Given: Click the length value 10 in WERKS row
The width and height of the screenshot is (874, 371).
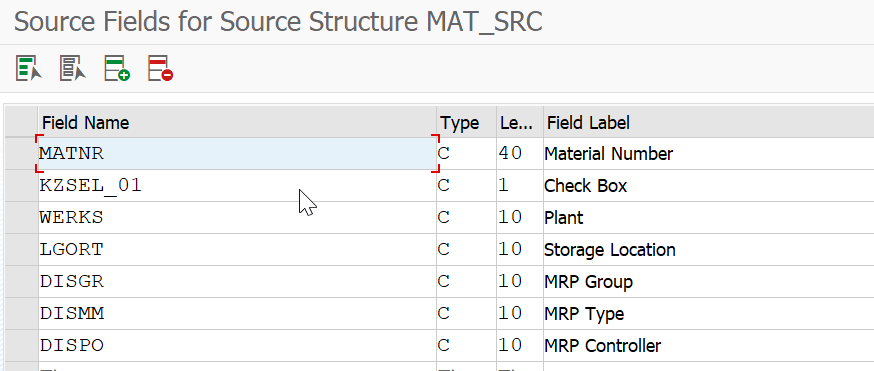Looking at the screenshot, I should click(x=519, y=217).
